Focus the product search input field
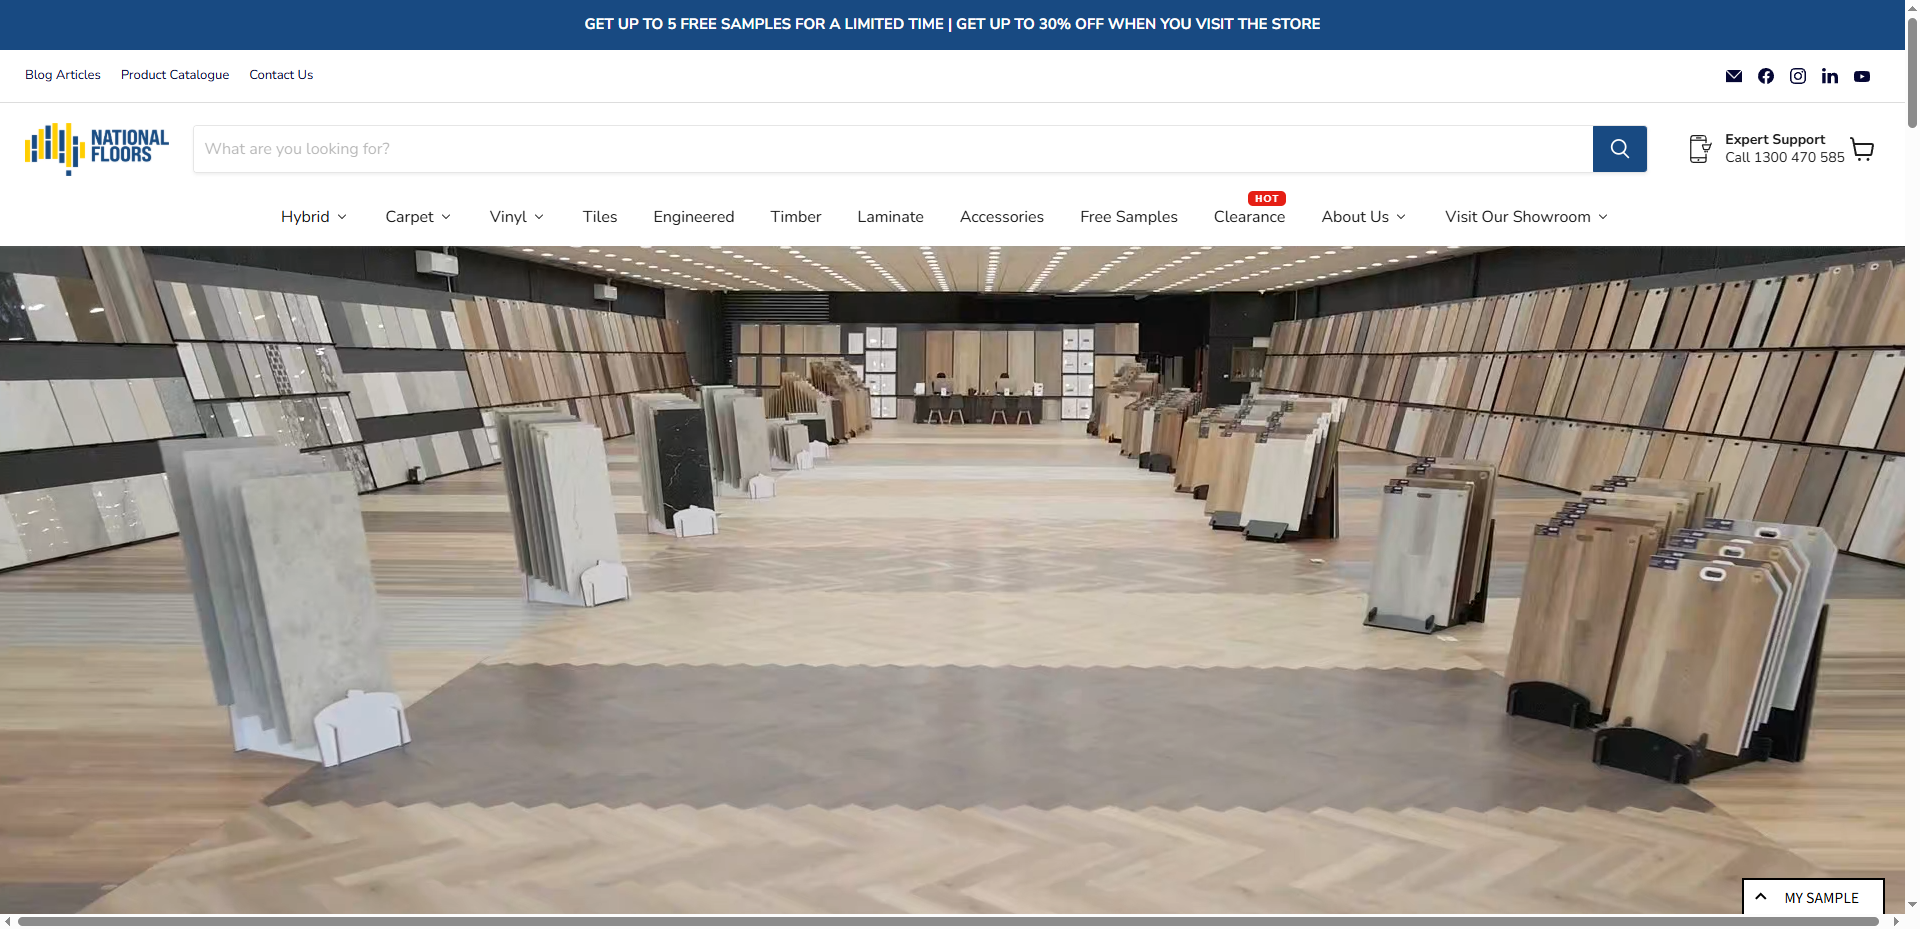1920x929 pixels. (892, 149)
